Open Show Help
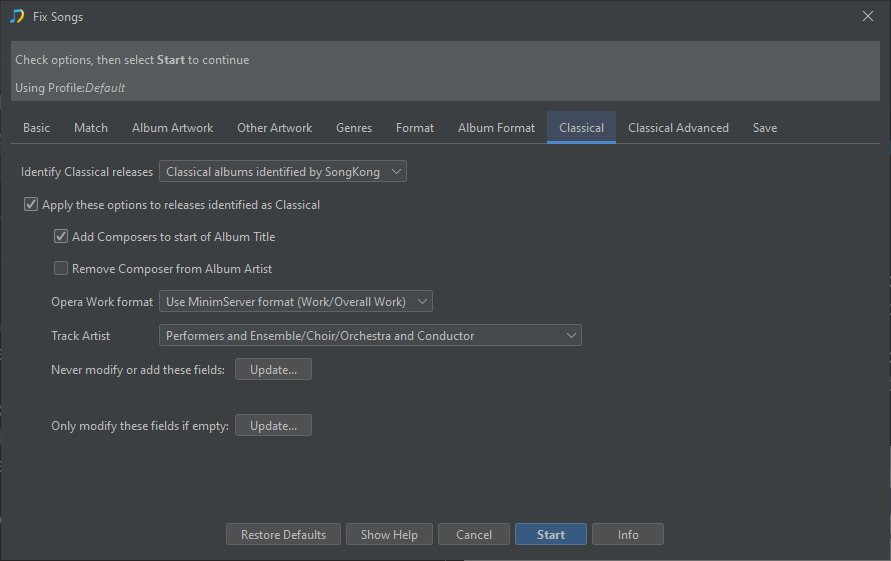 click(389, 535)
